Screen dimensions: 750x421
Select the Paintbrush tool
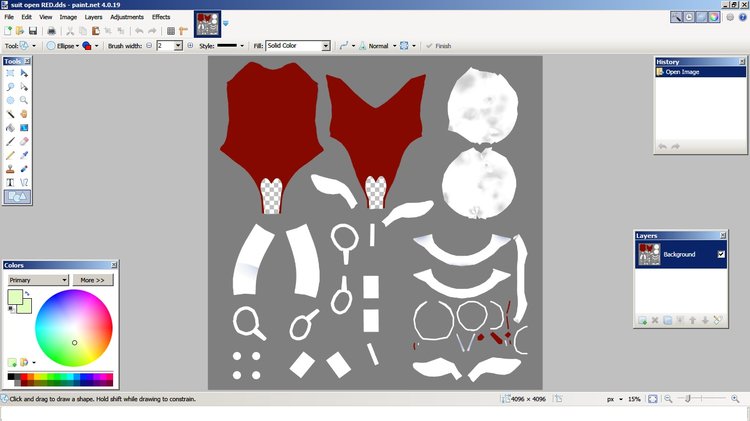[10, 142]
